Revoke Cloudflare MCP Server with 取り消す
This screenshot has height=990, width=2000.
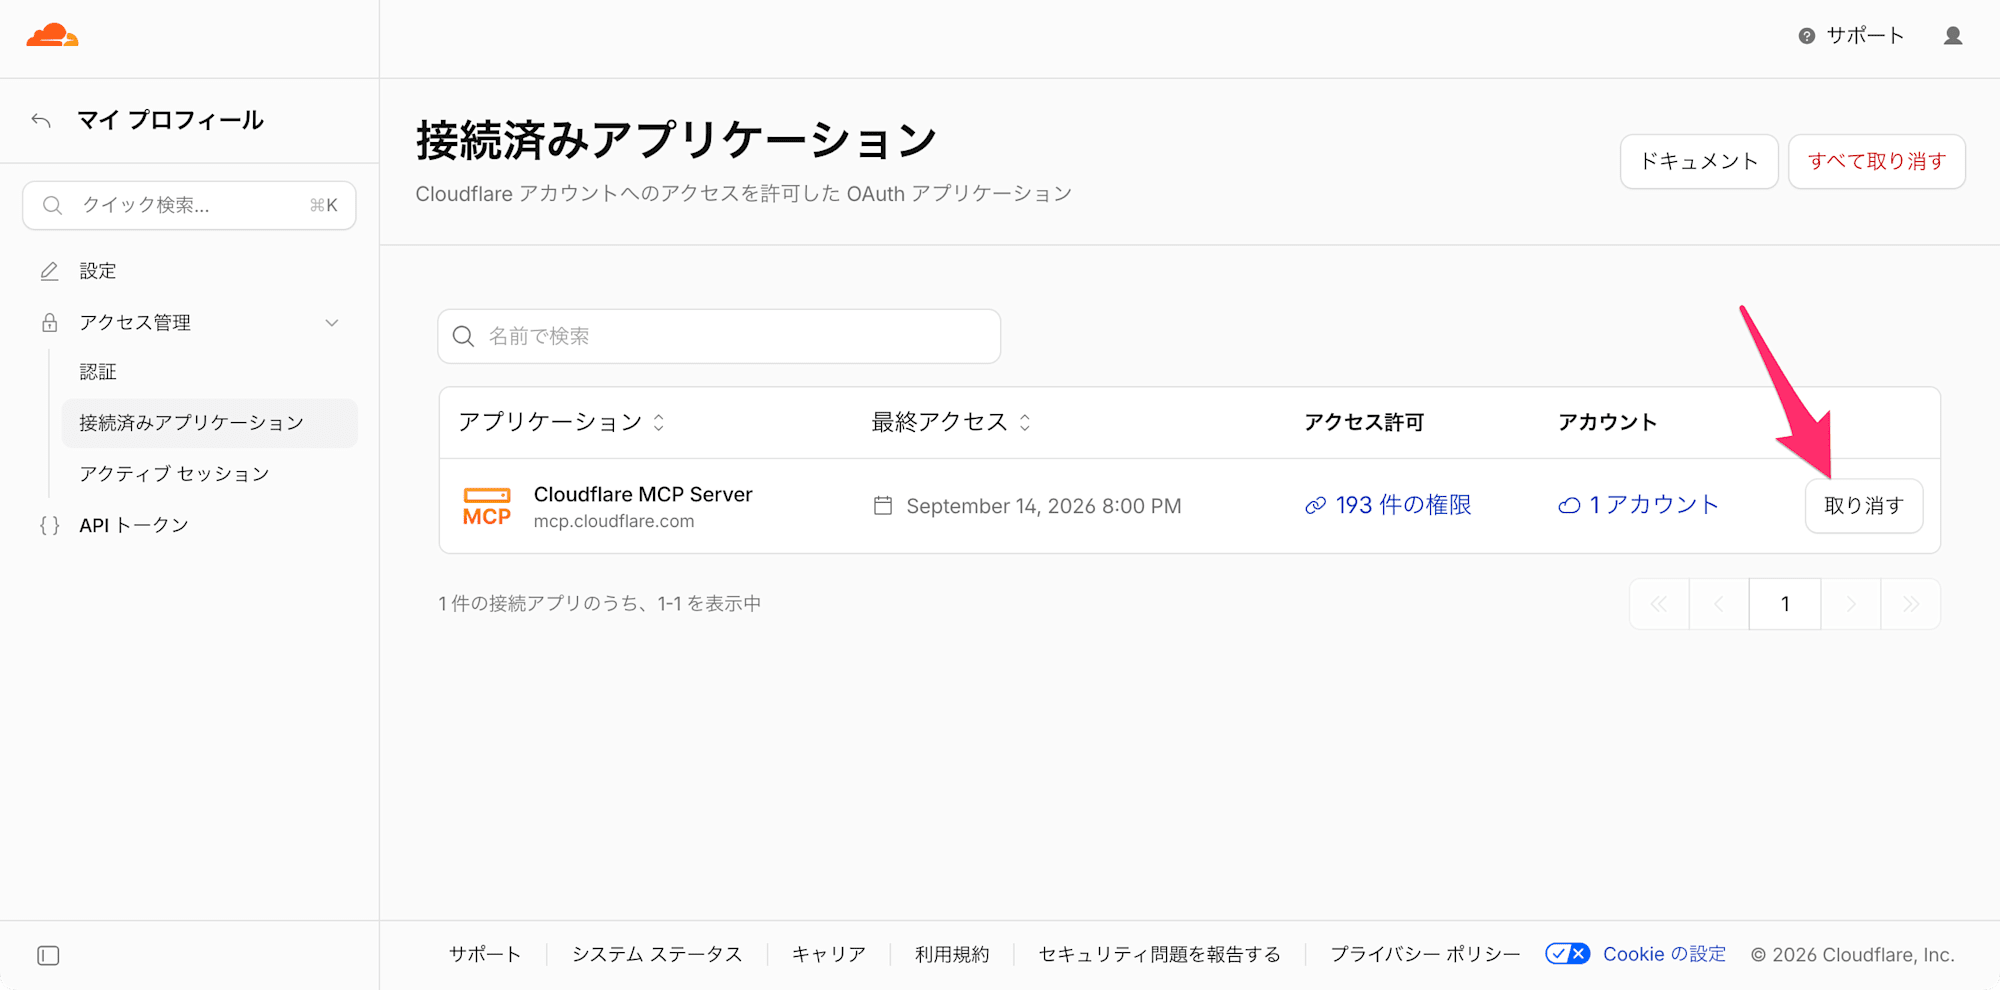coord(1864,506)
